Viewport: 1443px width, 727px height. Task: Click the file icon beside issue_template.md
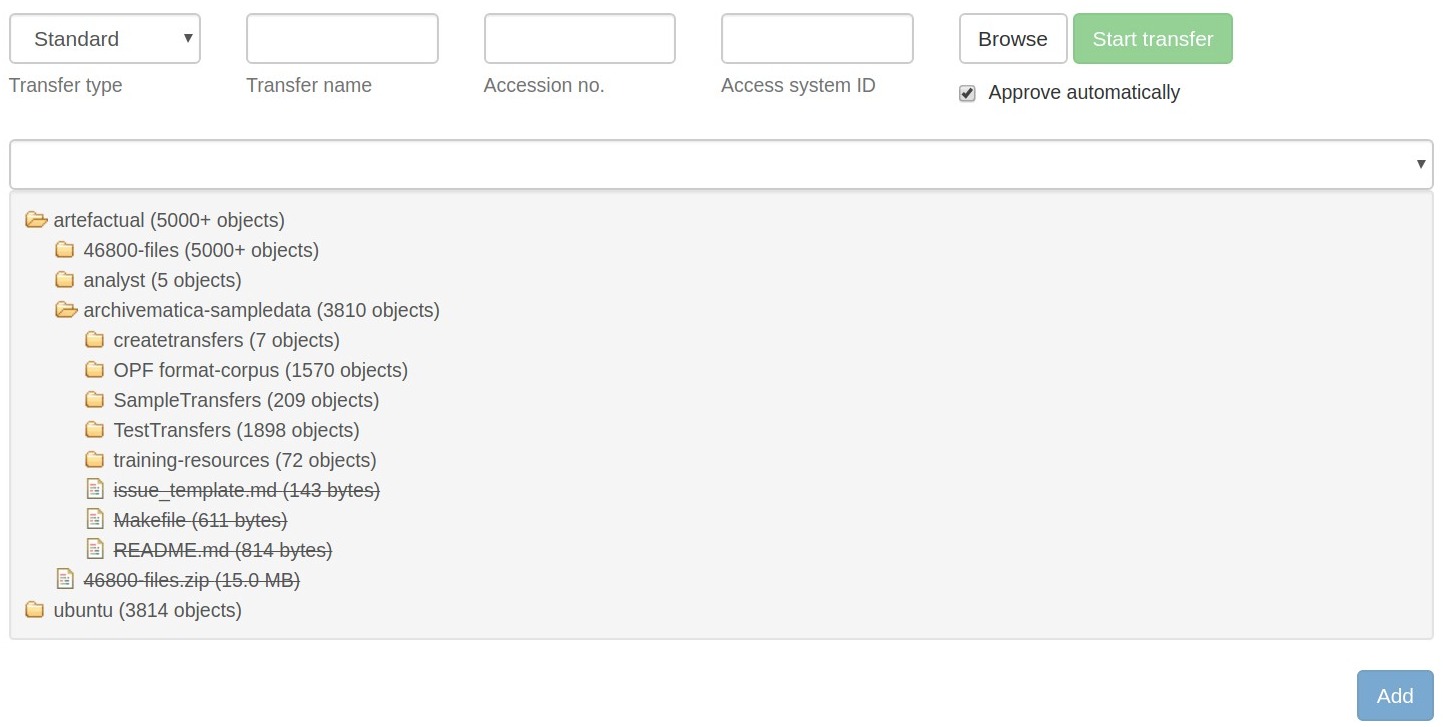tap(95, 489)
